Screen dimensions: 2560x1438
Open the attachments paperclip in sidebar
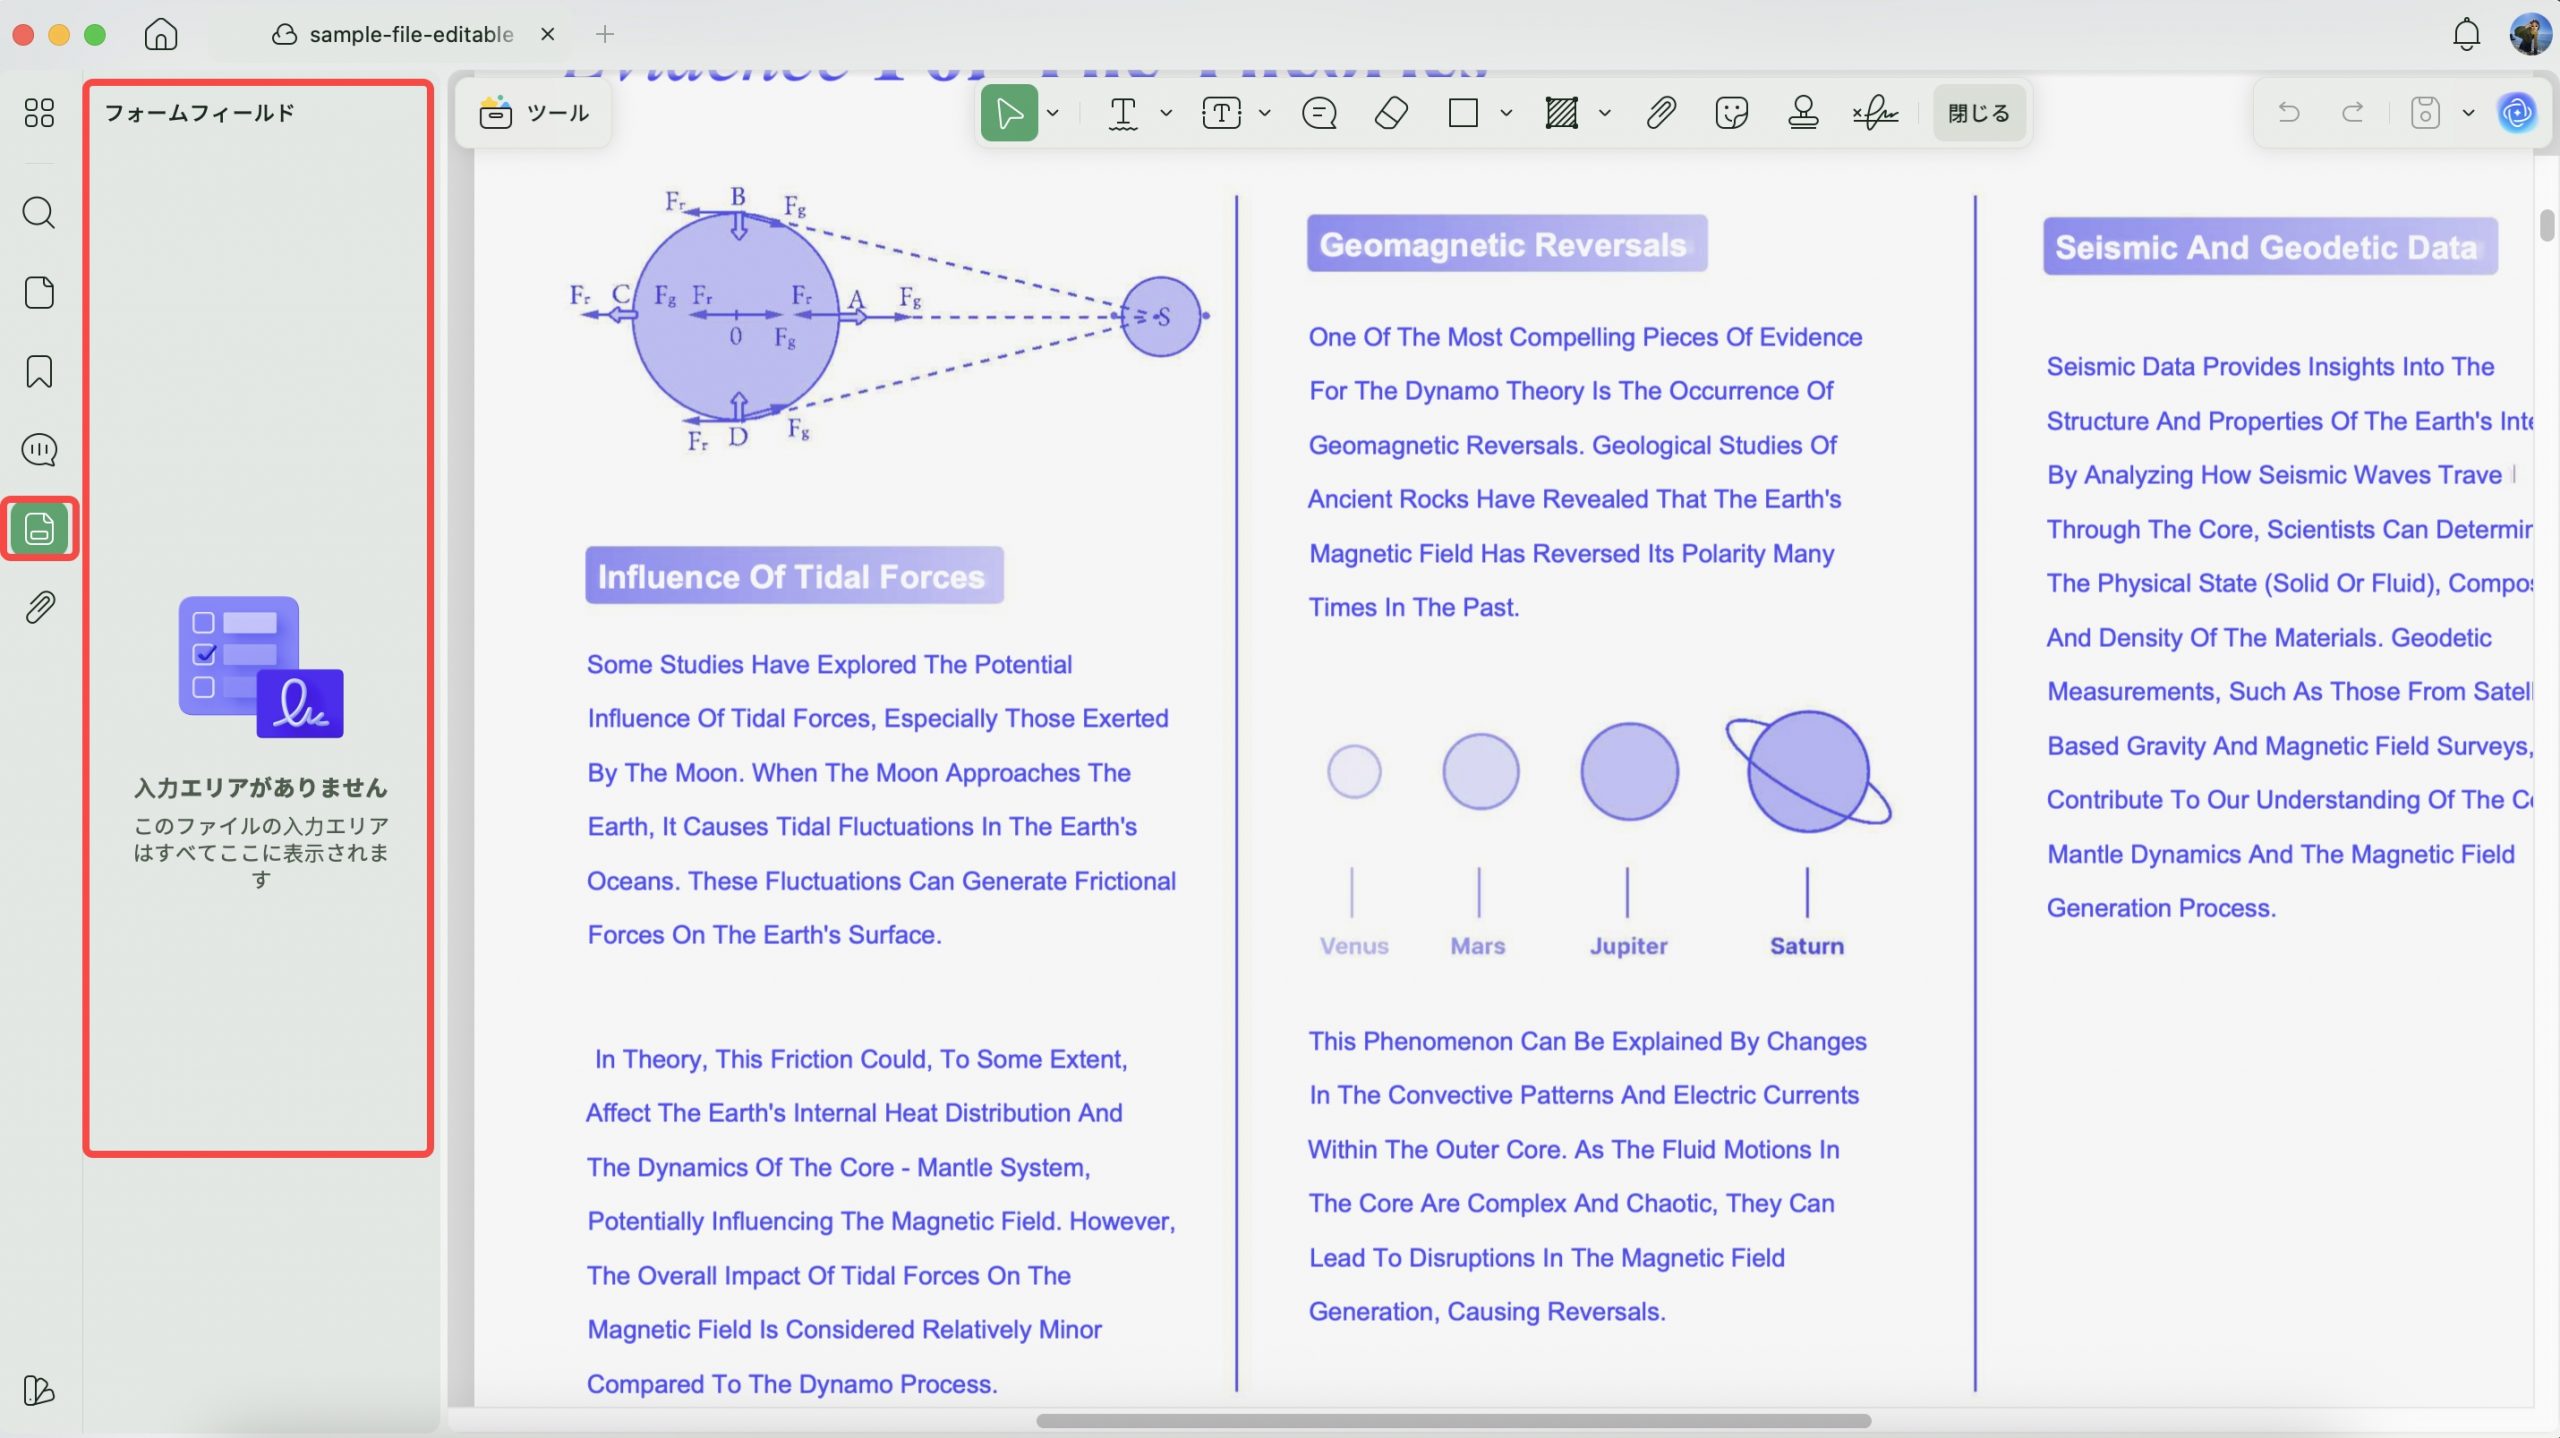coord(39,607)
